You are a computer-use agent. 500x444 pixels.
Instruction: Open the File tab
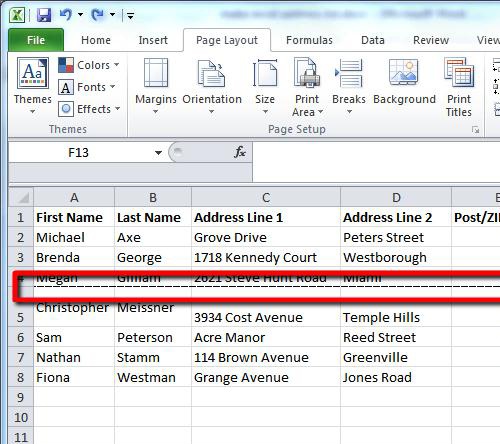point(36,40)
